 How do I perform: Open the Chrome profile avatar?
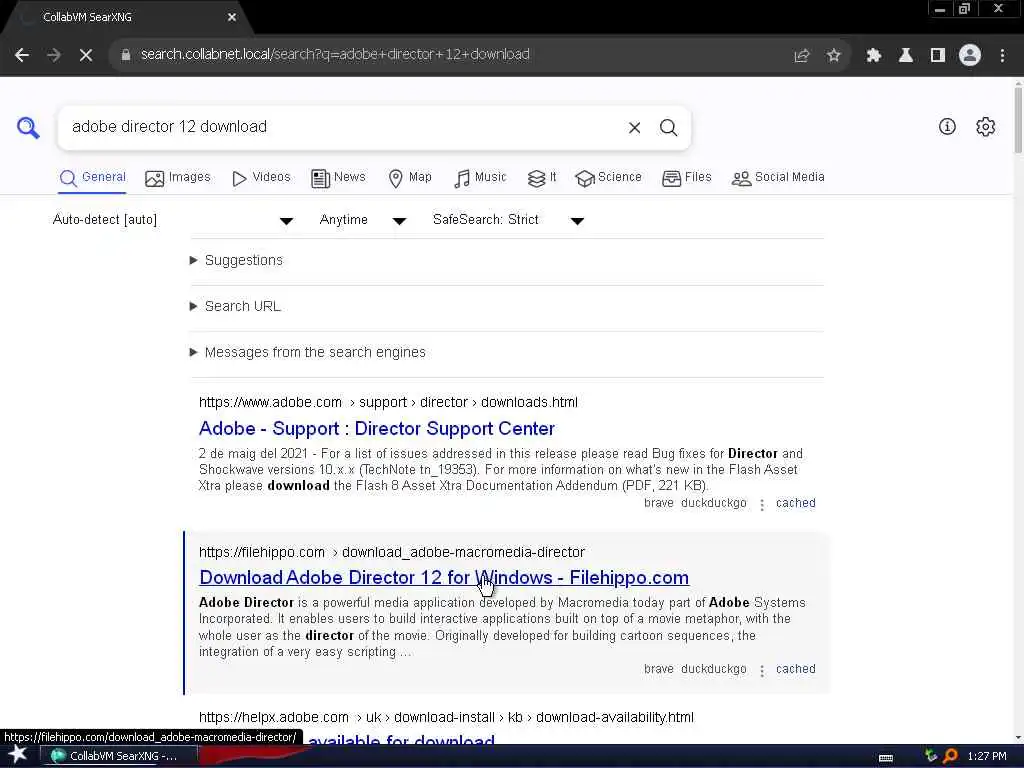tap(970, 55)
